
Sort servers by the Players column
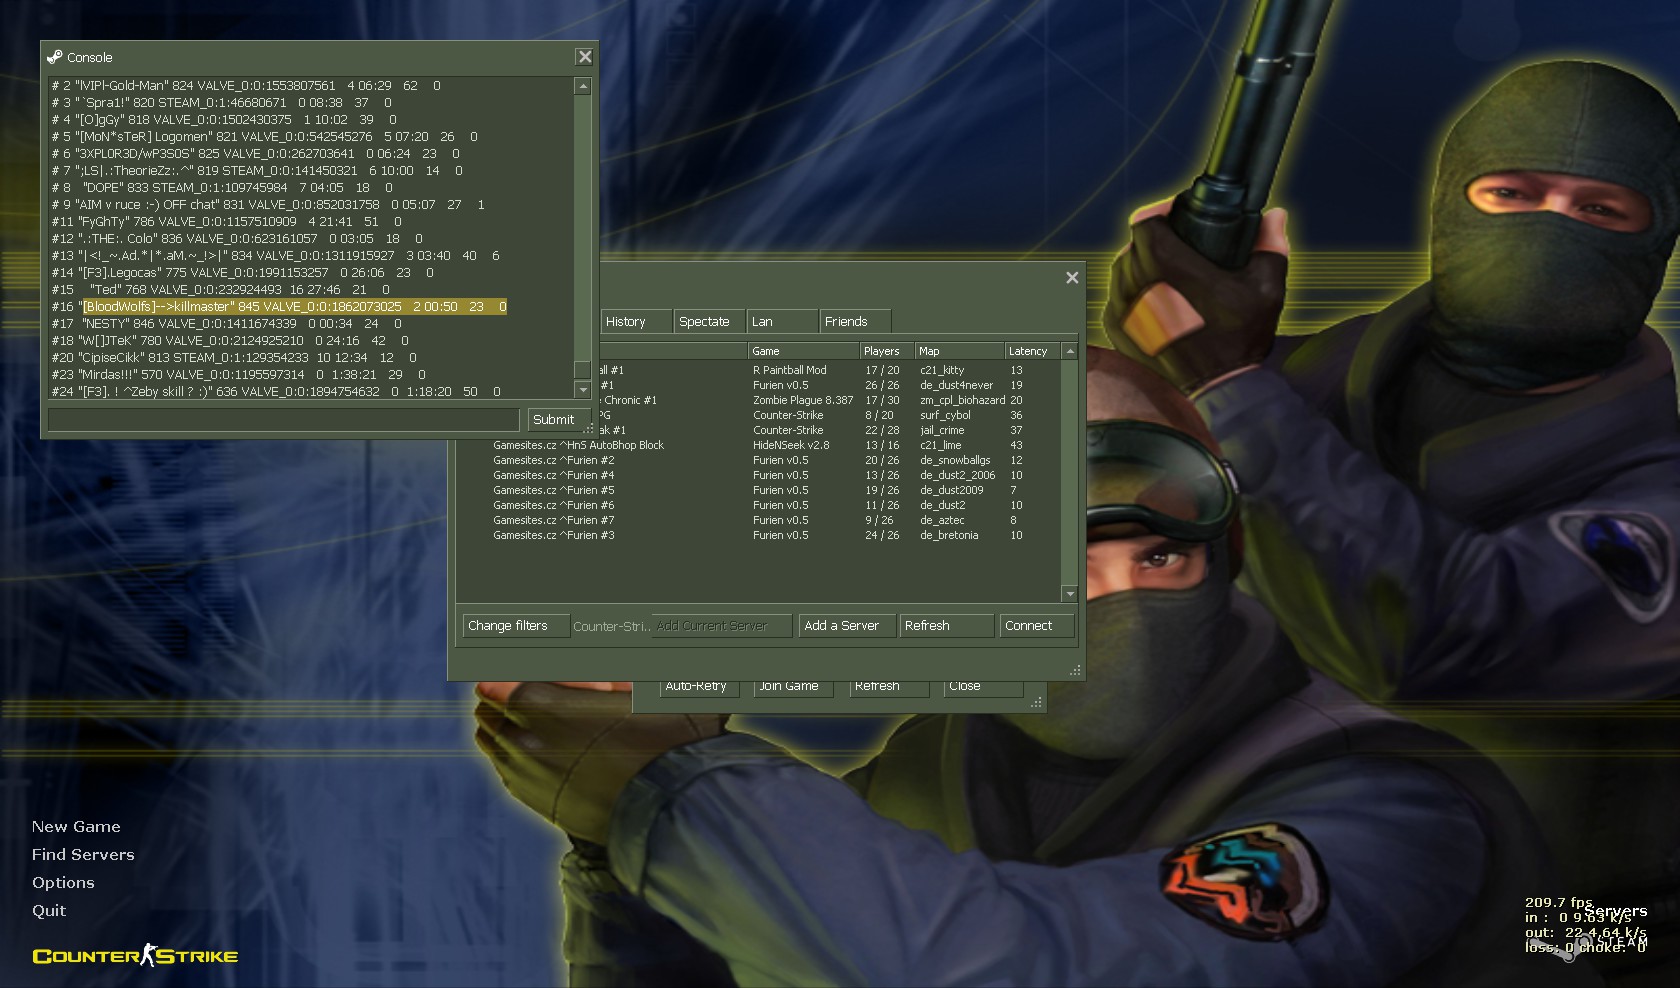point(881,351)
